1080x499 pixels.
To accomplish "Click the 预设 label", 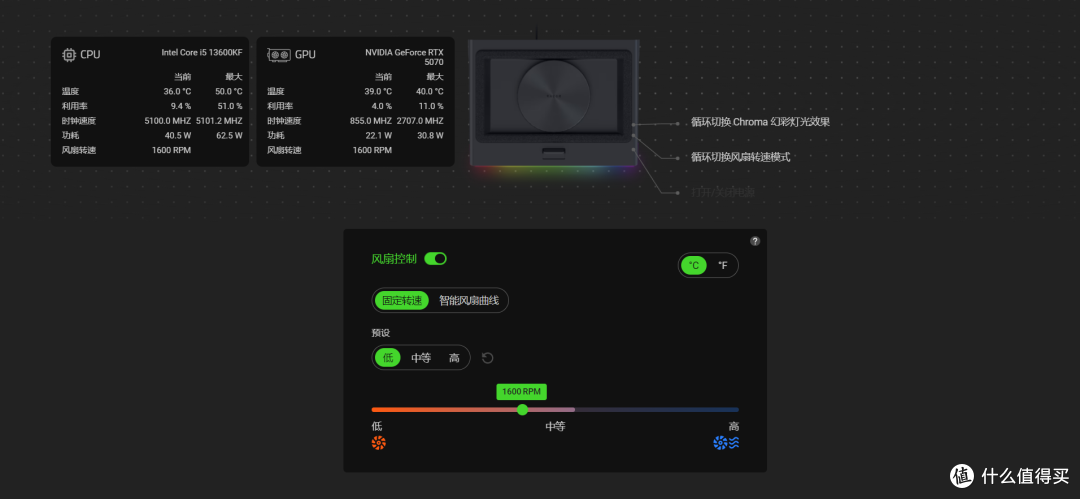I will click(x=381, y=332).
